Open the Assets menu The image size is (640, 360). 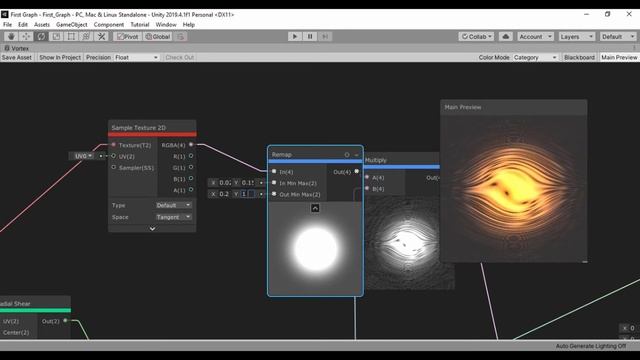[x=42, y=24]
